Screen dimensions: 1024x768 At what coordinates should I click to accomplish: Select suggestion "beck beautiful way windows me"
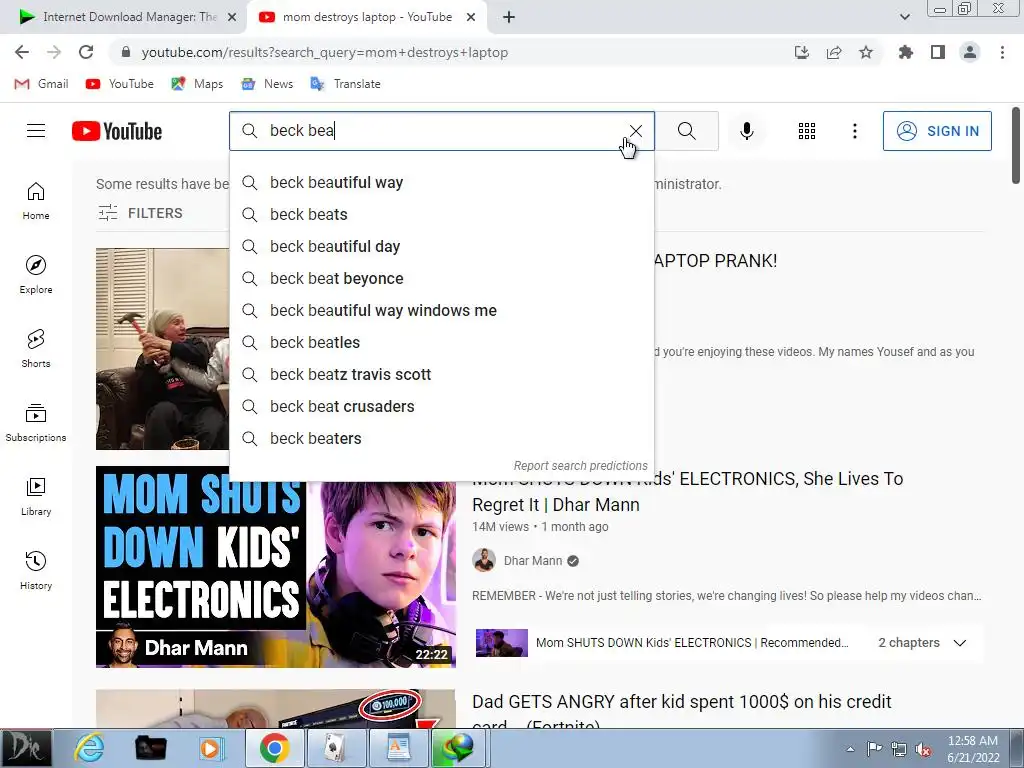[441, 310]
